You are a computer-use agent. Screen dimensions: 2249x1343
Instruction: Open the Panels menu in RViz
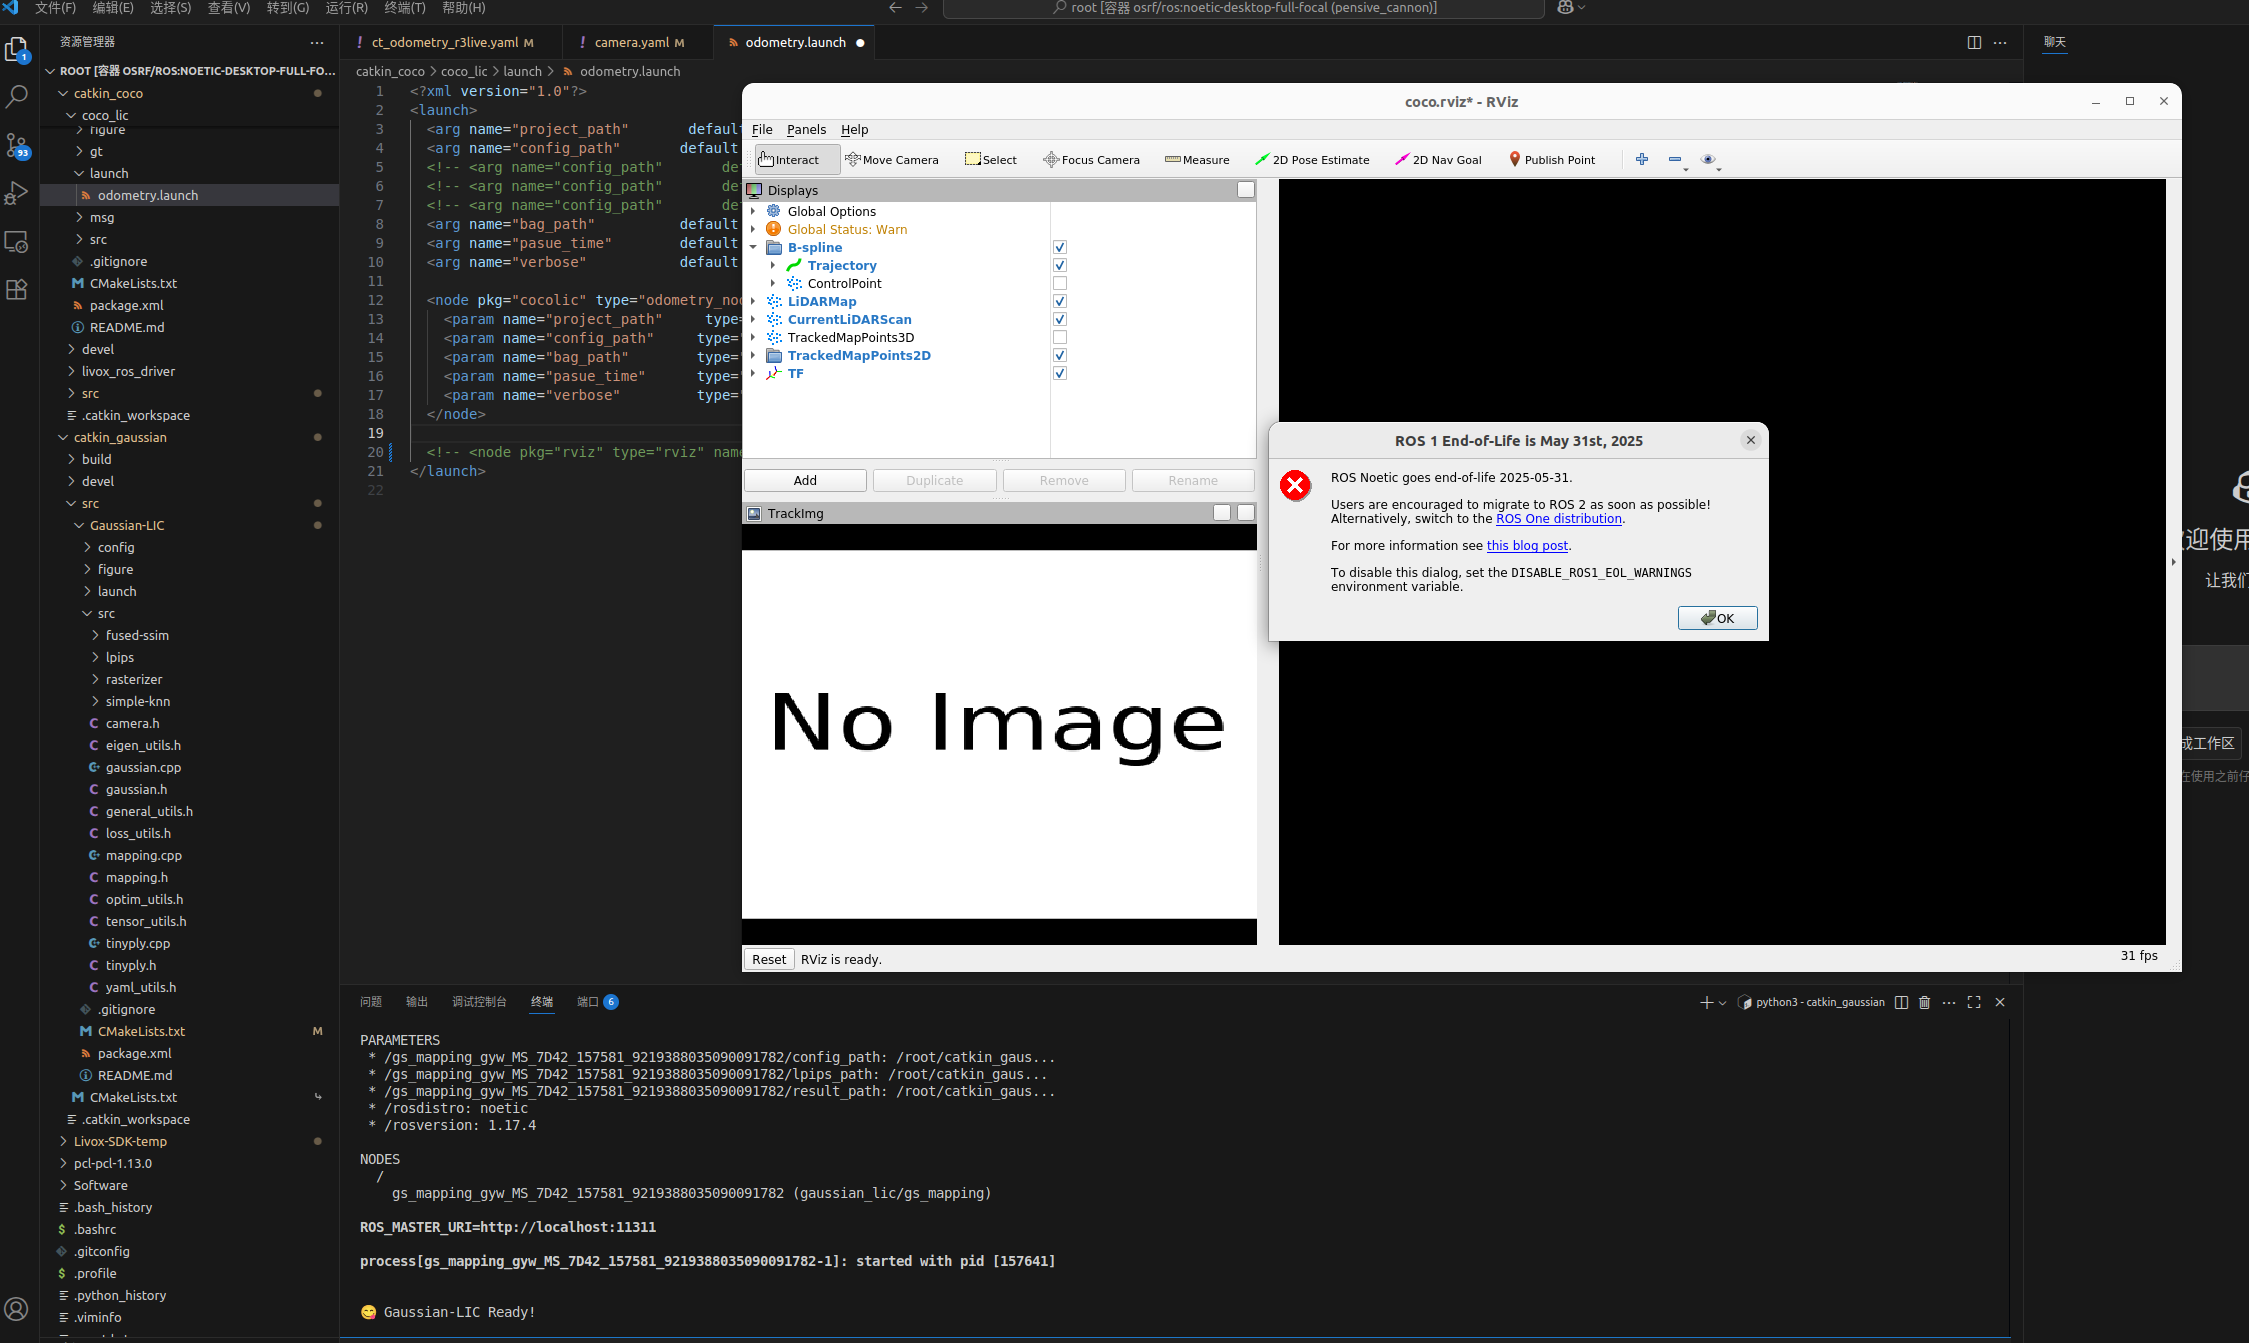click(806, 130)
